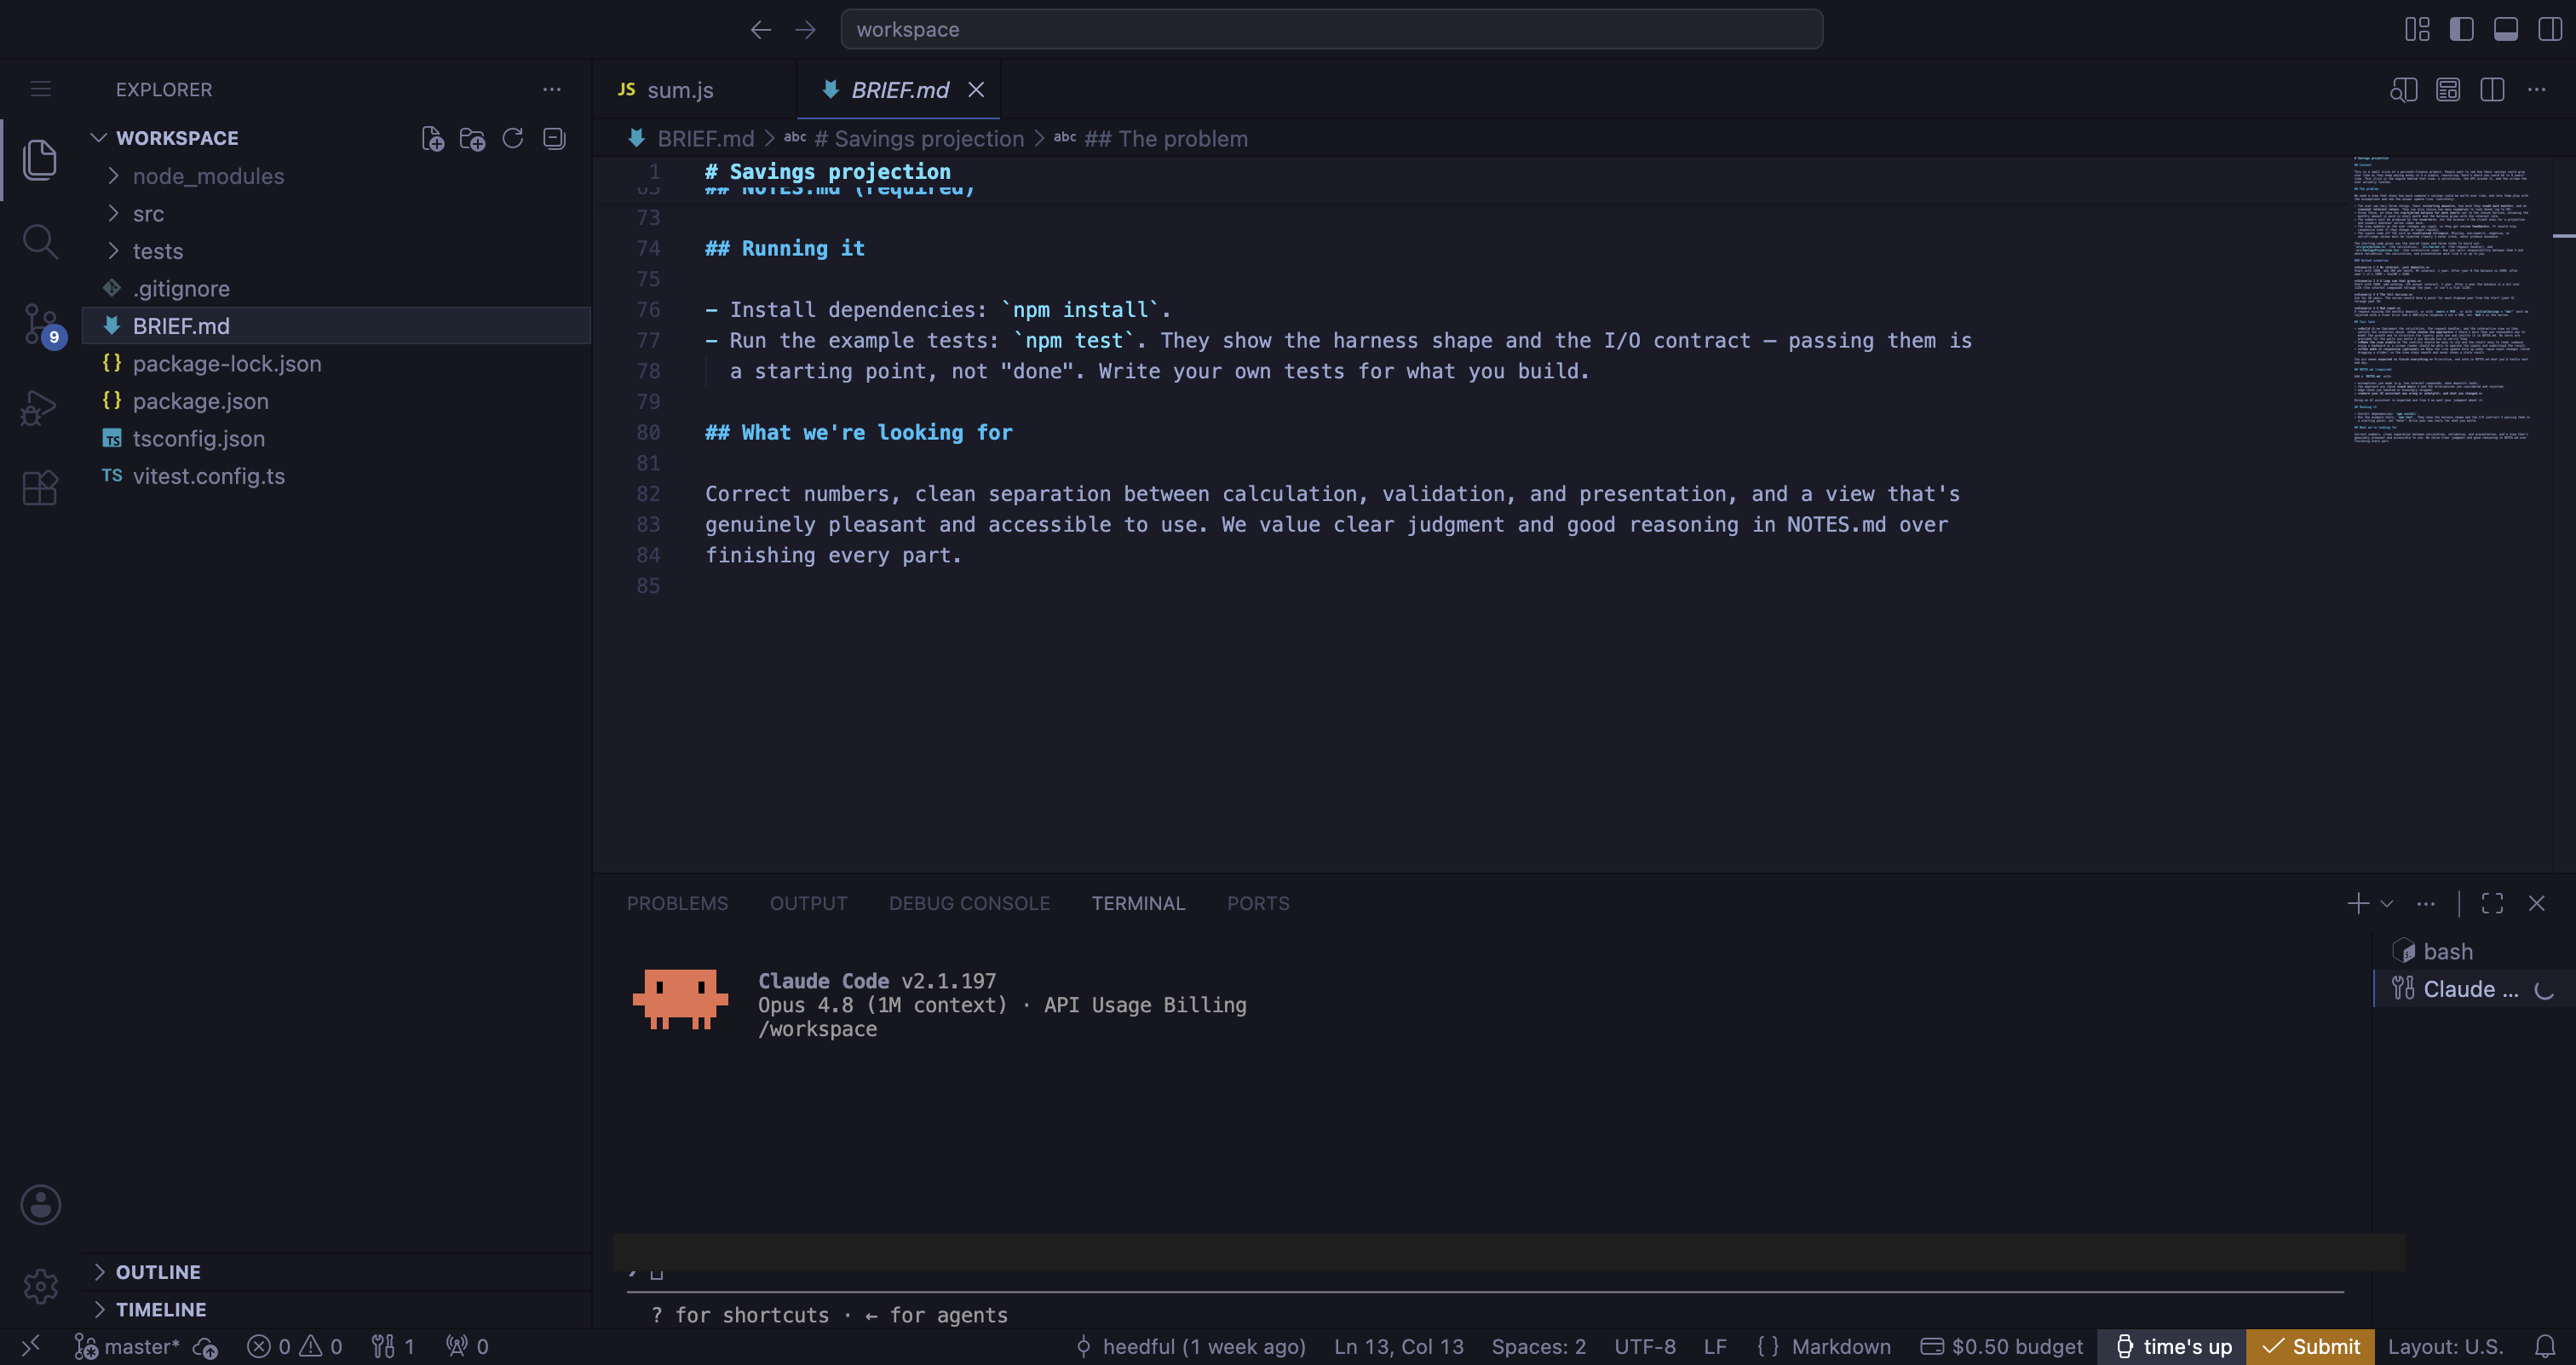This screenshot has height=1365, width=2576.
Task: Create a new file in WORKSPACE
Action: tap(432, 138)
